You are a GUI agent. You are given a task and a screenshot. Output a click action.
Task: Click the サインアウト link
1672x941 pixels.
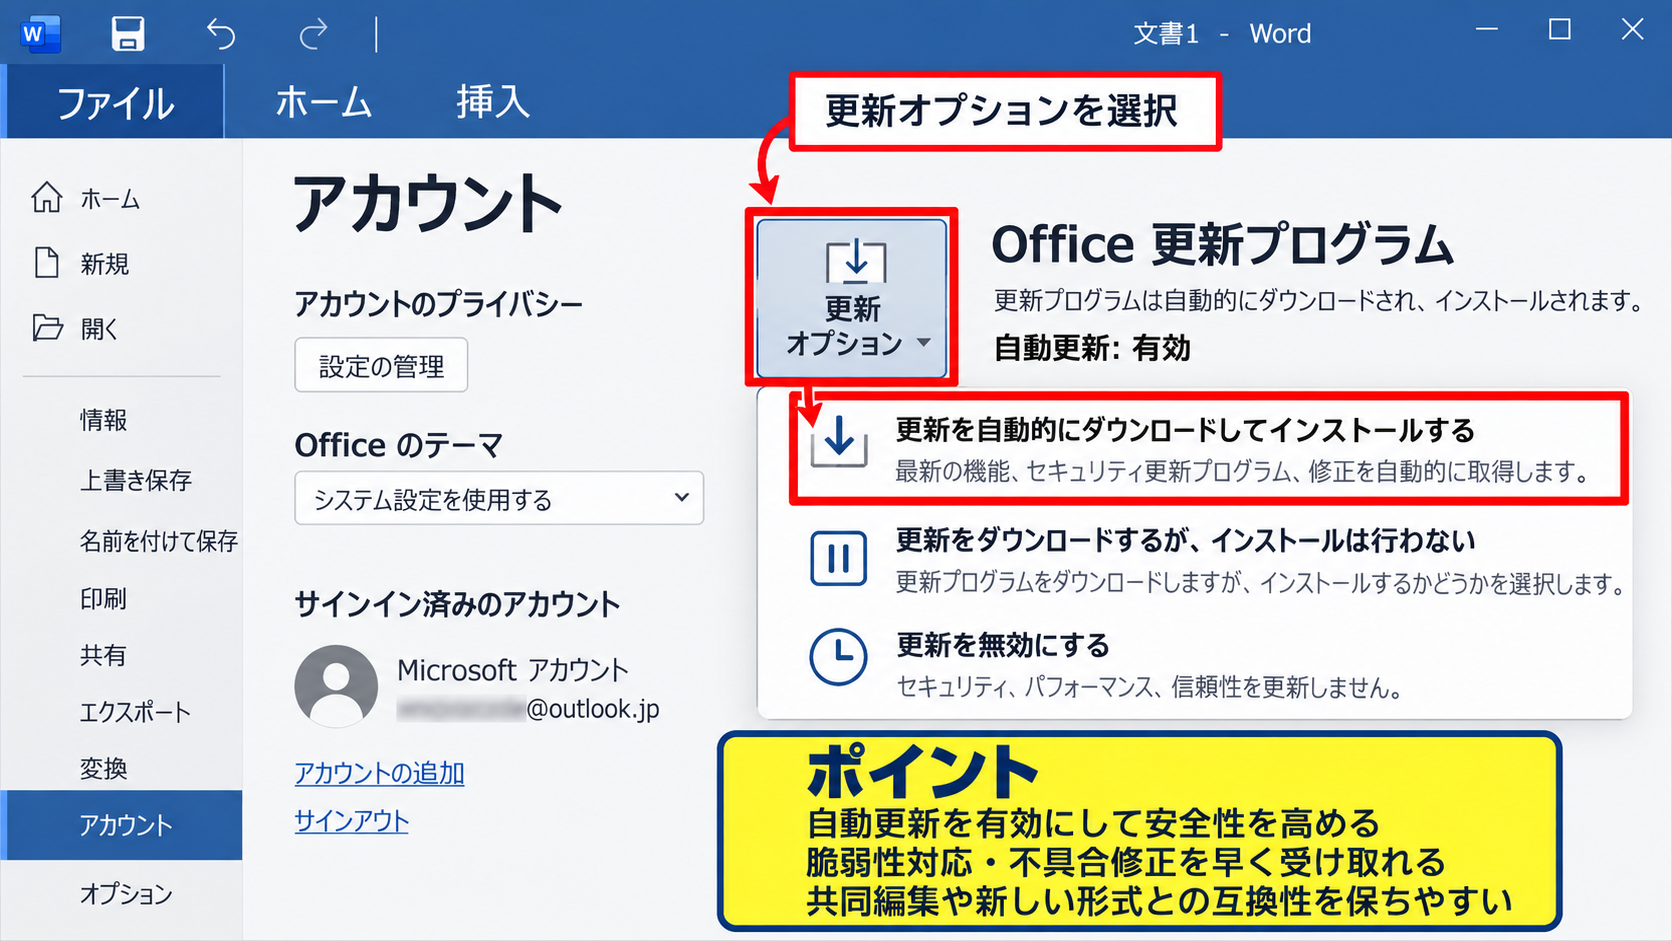tap(351, 821)
